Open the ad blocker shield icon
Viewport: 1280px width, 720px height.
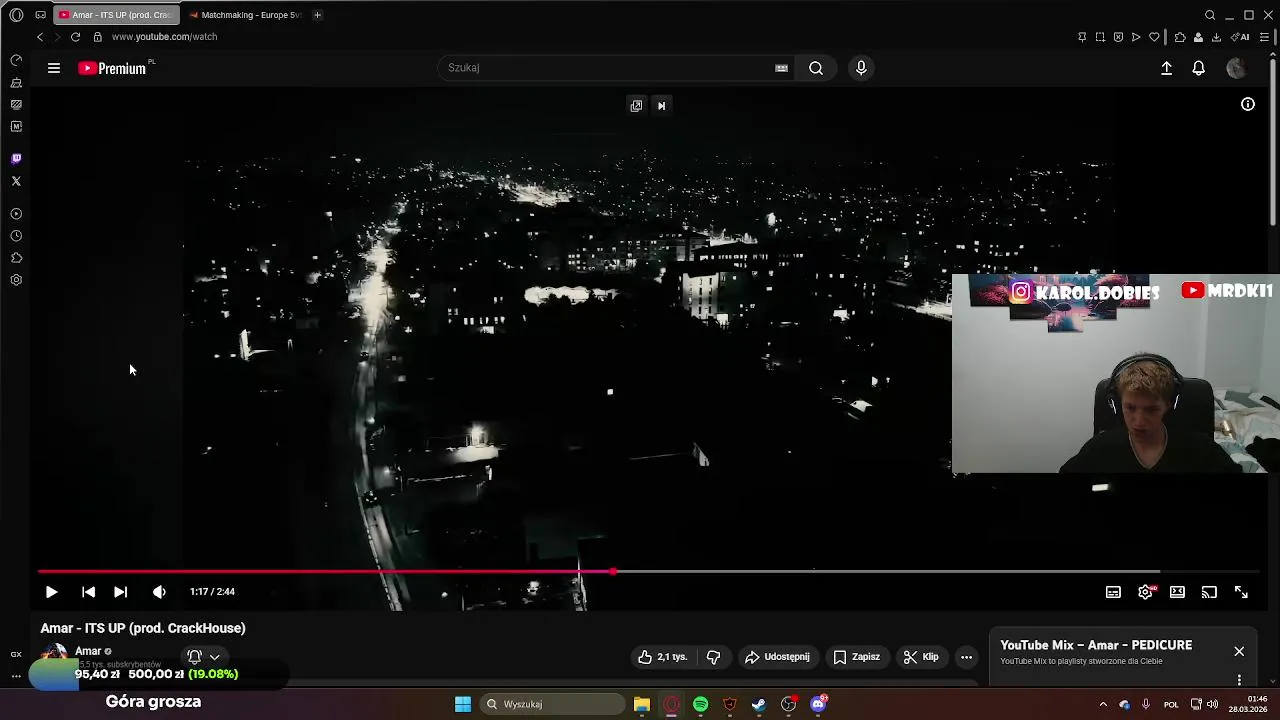point(1118,37)
